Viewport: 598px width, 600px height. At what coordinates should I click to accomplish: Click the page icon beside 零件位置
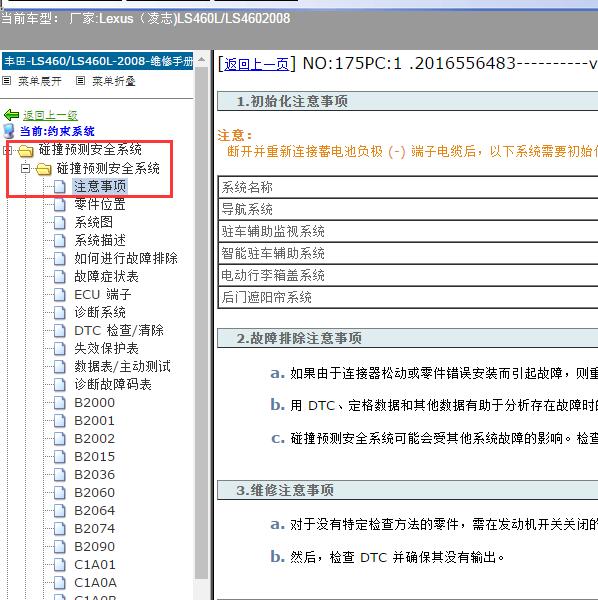(60, 205)
